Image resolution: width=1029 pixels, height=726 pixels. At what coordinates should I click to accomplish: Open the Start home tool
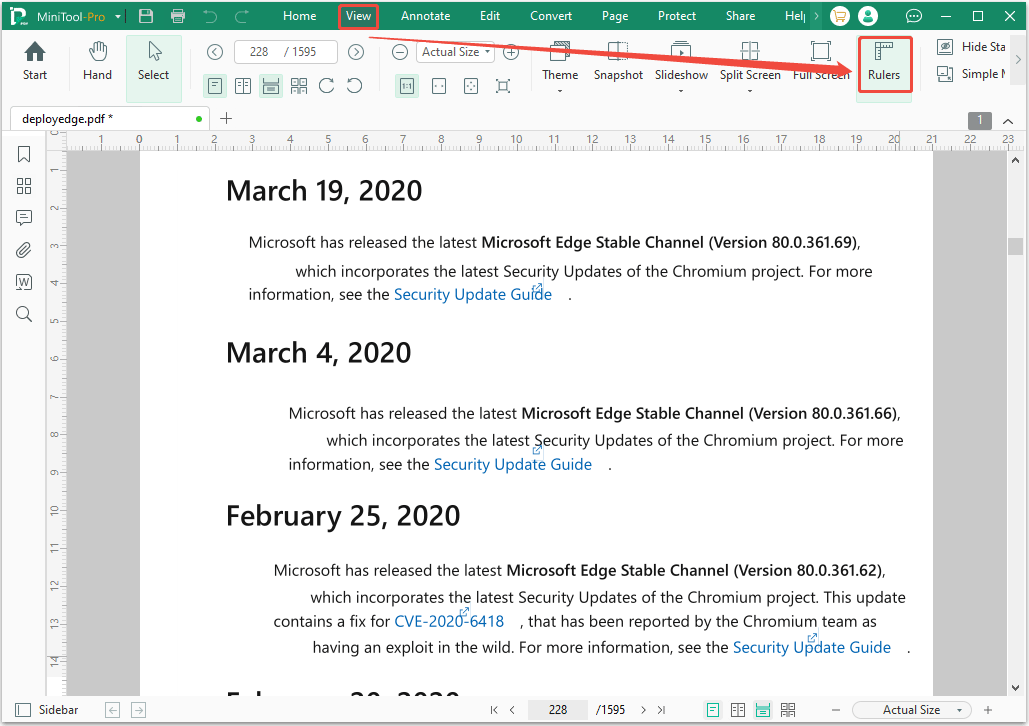click(x=35, y=61)
